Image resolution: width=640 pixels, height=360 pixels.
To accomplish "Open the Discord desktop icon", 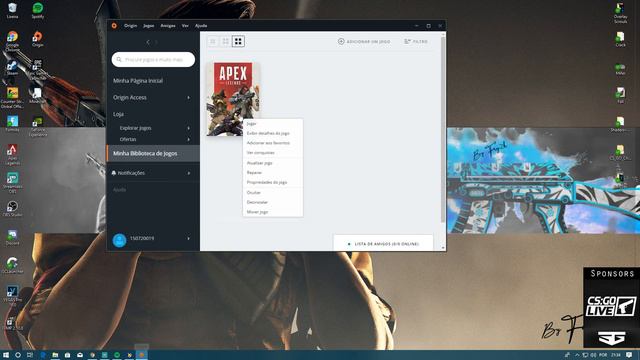I will (12, 237).
